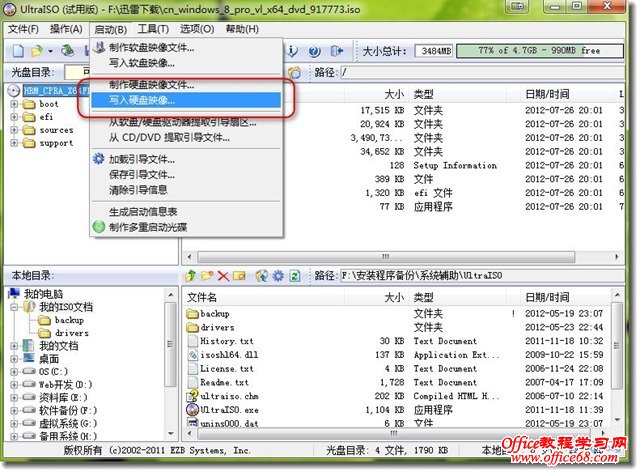Screen dimensions: 640x472
Task: Expand the boot folder in disc tree
Action: 14,104
